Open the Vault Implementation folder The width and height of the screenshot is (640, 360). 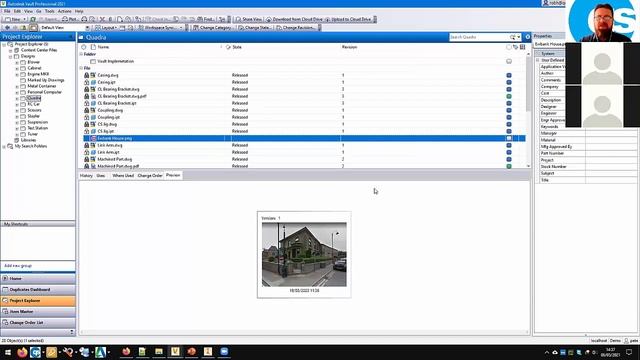point(116,61)
